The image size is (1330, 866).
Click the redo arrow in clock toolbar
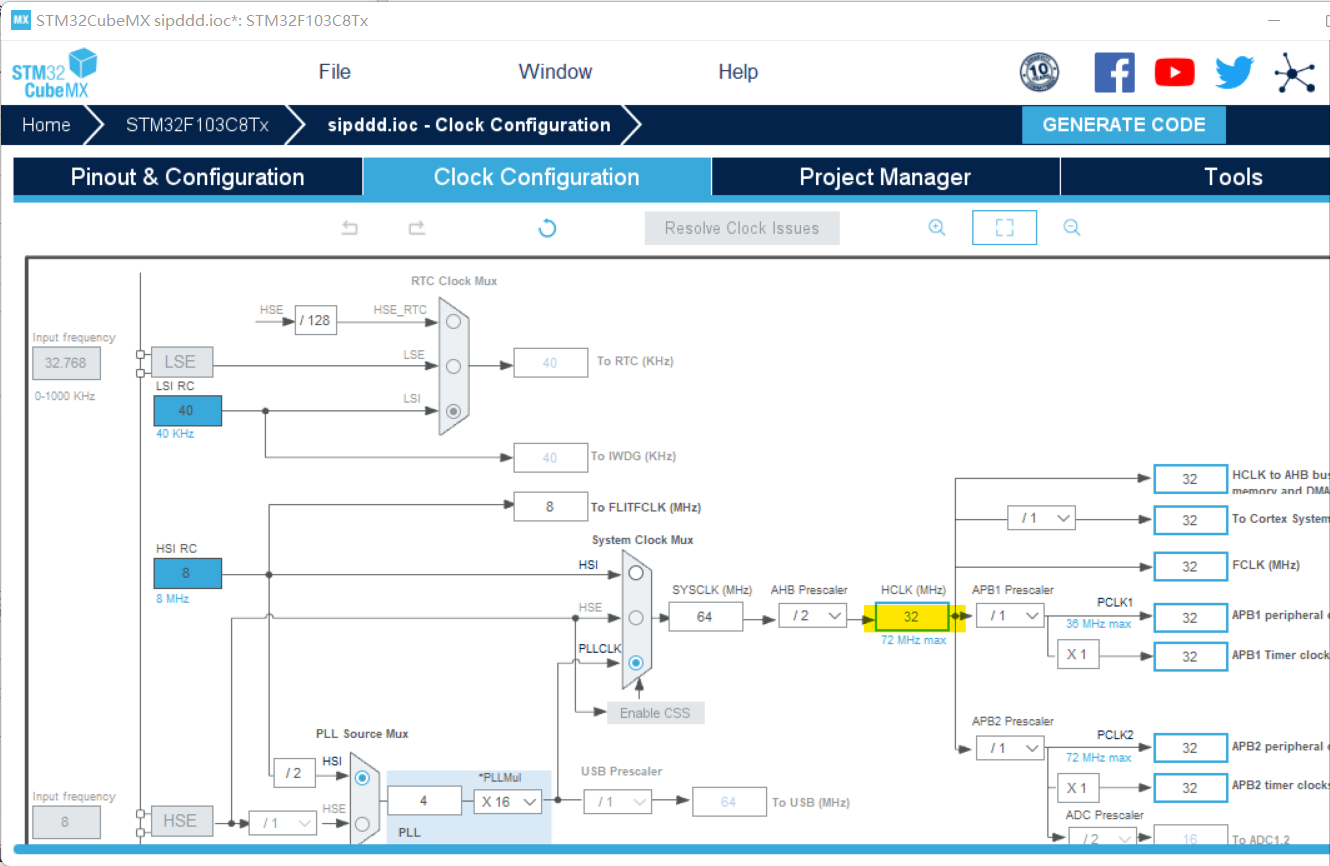(x=417, y=228)
